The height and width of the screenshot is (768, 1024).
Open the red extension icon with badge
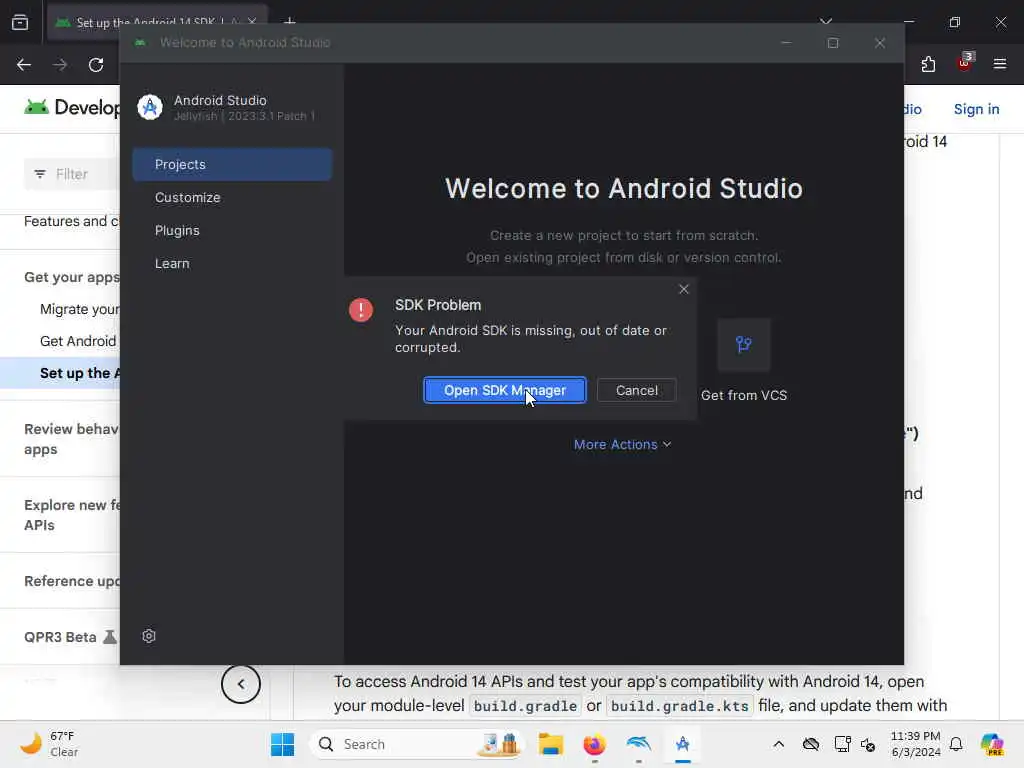coord(965,63)
